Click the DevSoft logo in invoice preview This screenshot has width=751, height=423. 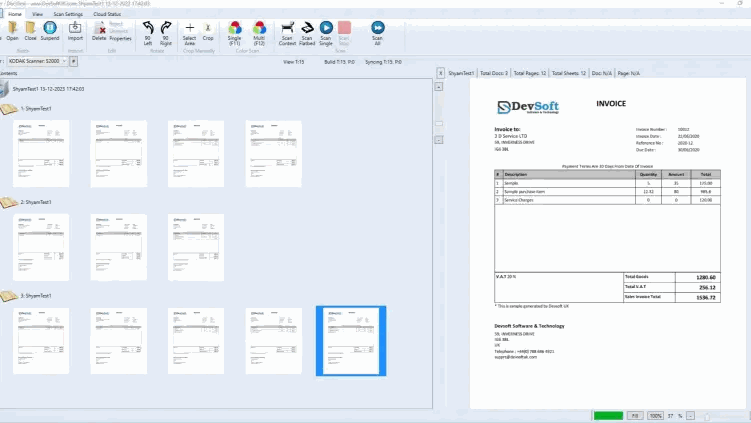(x=528, y=107)
